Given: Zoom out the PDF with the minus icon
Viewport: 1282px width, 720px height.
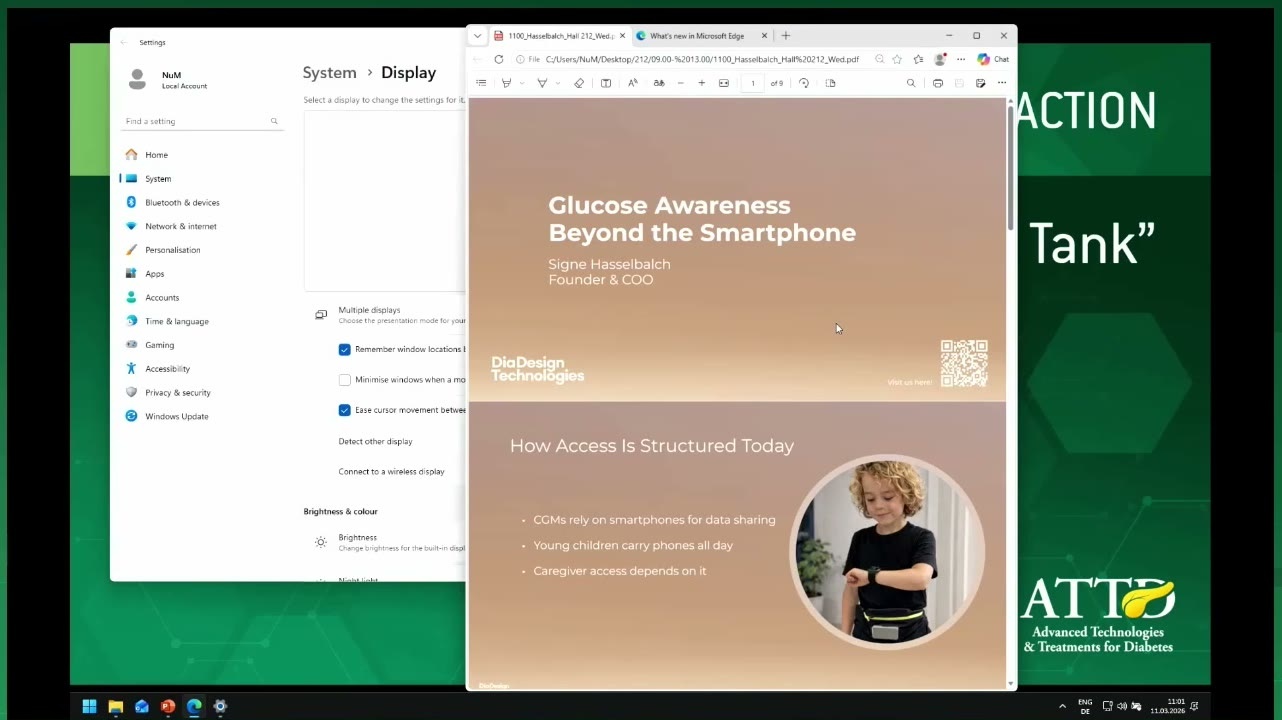Looking at the screenshot, I should 681,83.
